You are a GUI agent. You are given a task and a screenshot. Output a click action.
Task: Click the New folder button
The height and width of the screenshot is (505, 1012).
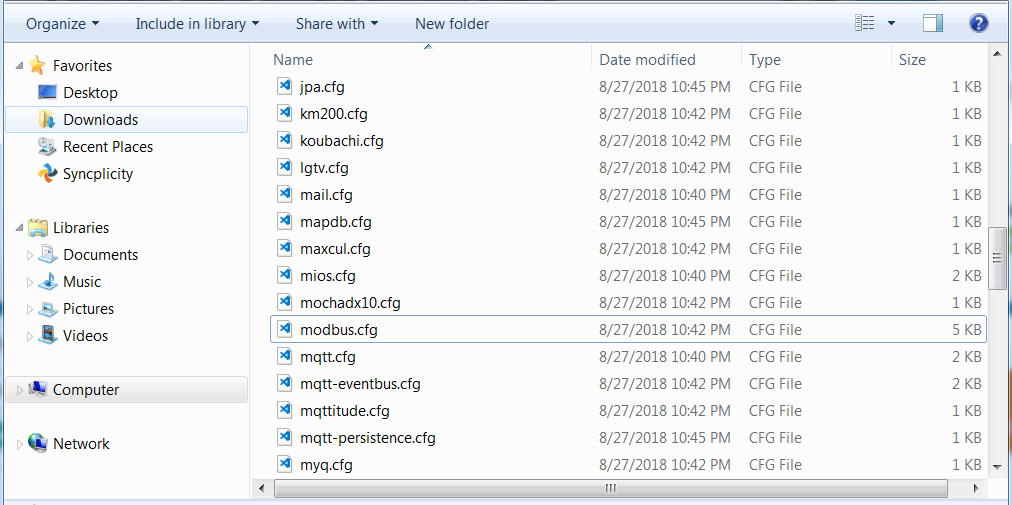click(452, 23)
